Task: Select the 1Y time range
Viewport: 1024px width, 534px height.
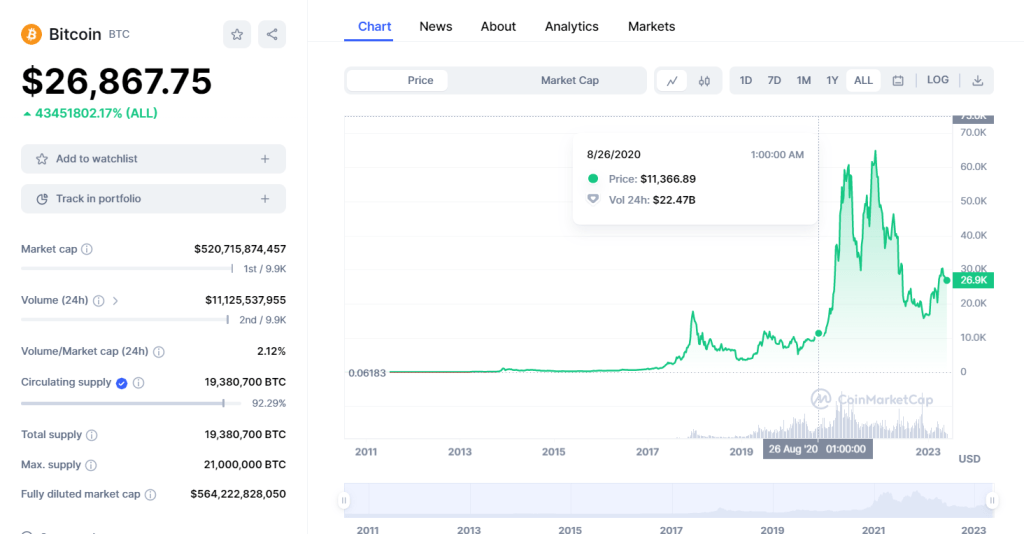Action: coord(832,80)
